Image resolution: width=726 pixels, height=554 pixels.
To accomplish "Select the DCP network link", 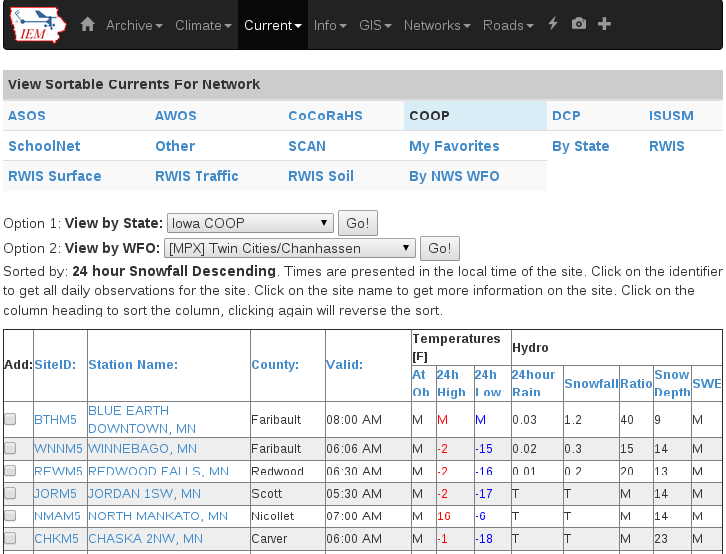I will (x=566, y=116).
